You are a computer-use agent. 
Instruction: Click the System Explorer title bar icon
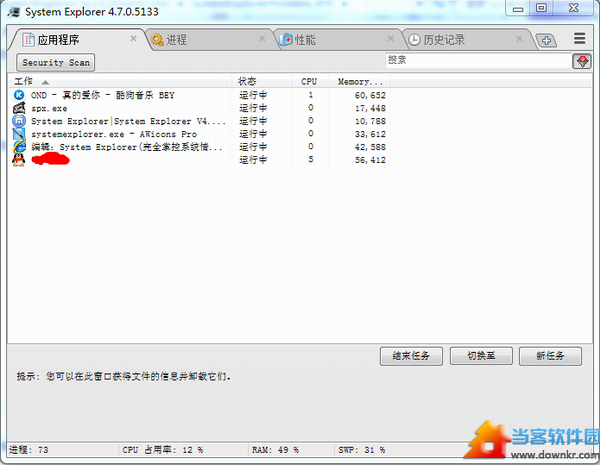point(14,12)
